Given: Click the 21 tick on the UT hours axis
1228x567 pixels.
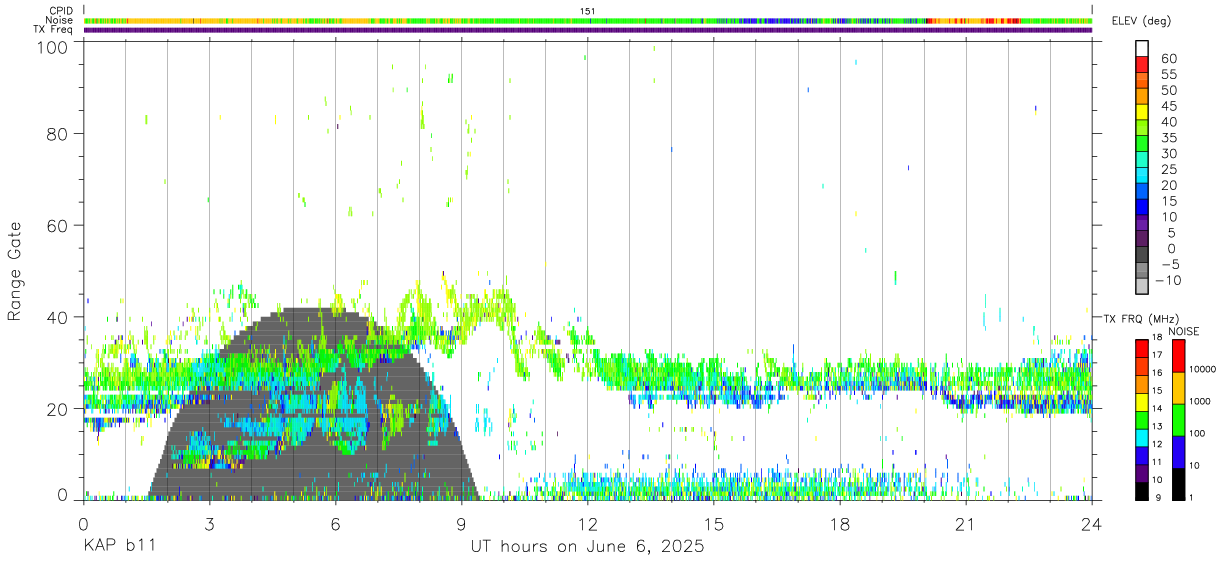Looking at the screenshot, I should [965, 524].
